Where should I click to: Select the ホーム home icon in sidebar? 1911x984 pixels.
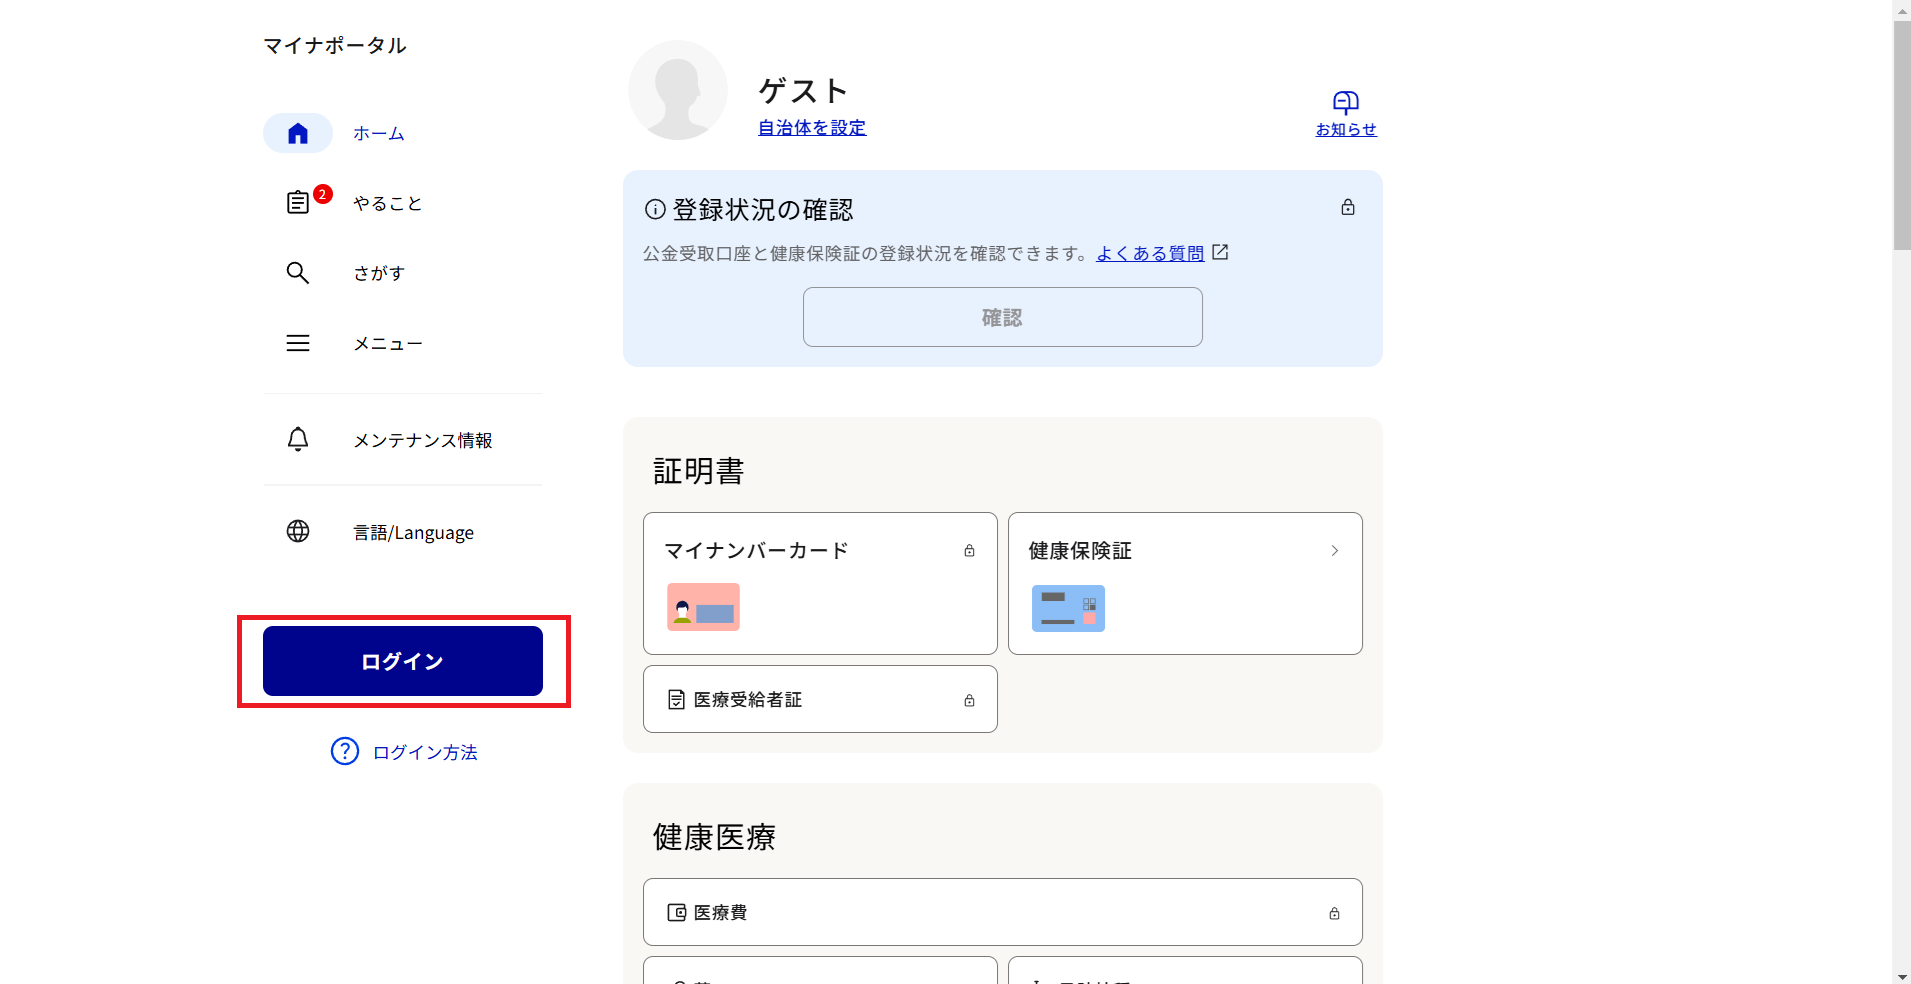[298, 132]
